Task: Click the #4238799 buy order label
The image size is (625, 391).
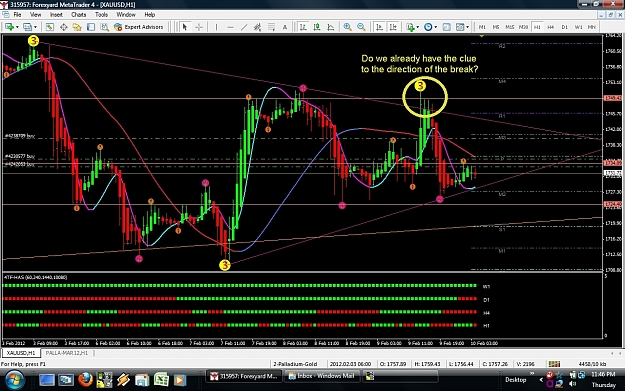Action: (20, 136)
